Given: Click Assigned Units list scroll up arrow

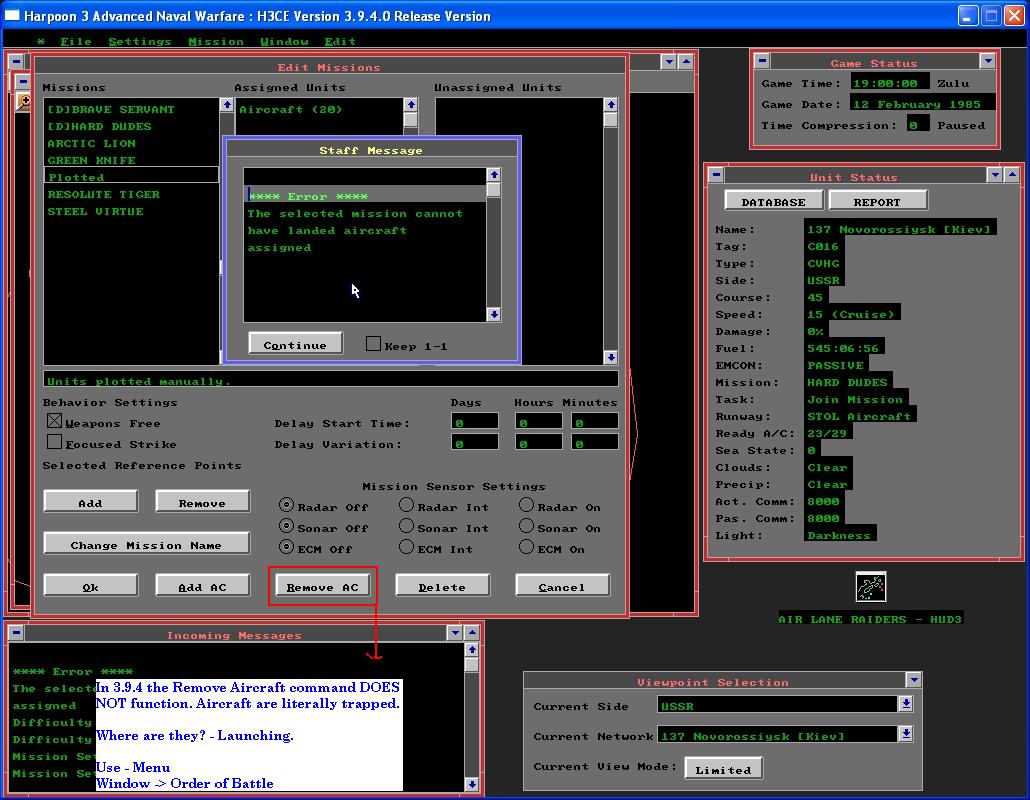Looking at the screenshot, I should pos(411,104).
